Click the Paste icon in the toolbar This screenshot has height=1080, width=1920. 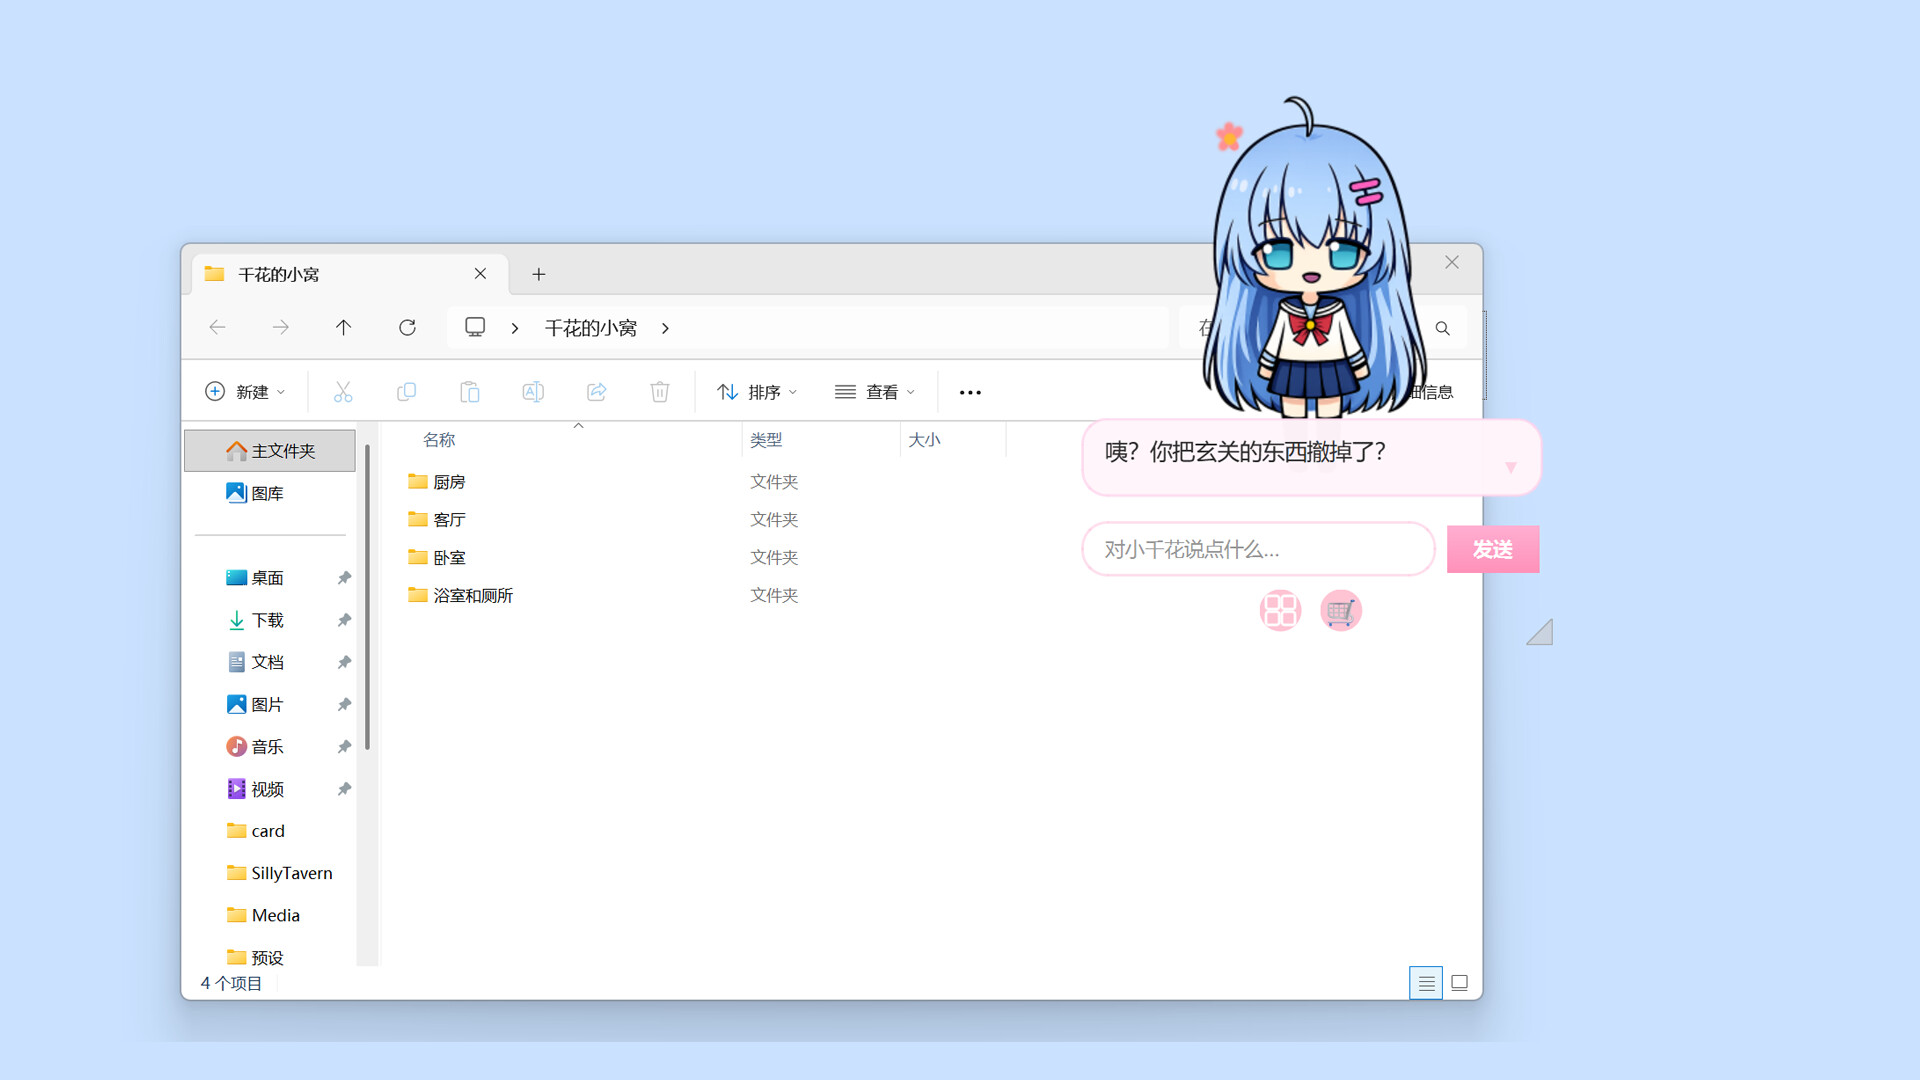coord(470,391)
